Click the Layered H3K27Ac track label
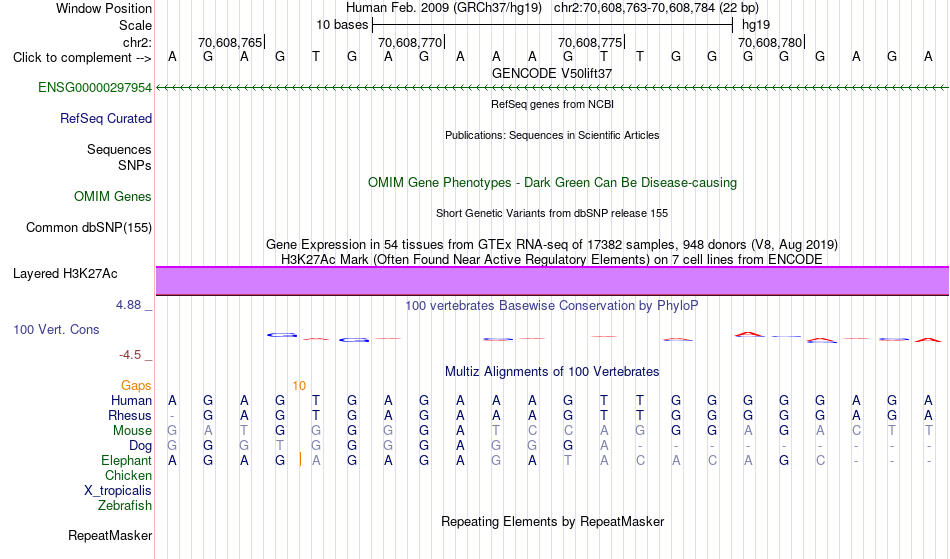Screen dimensions: 950x559 [65, 274]
